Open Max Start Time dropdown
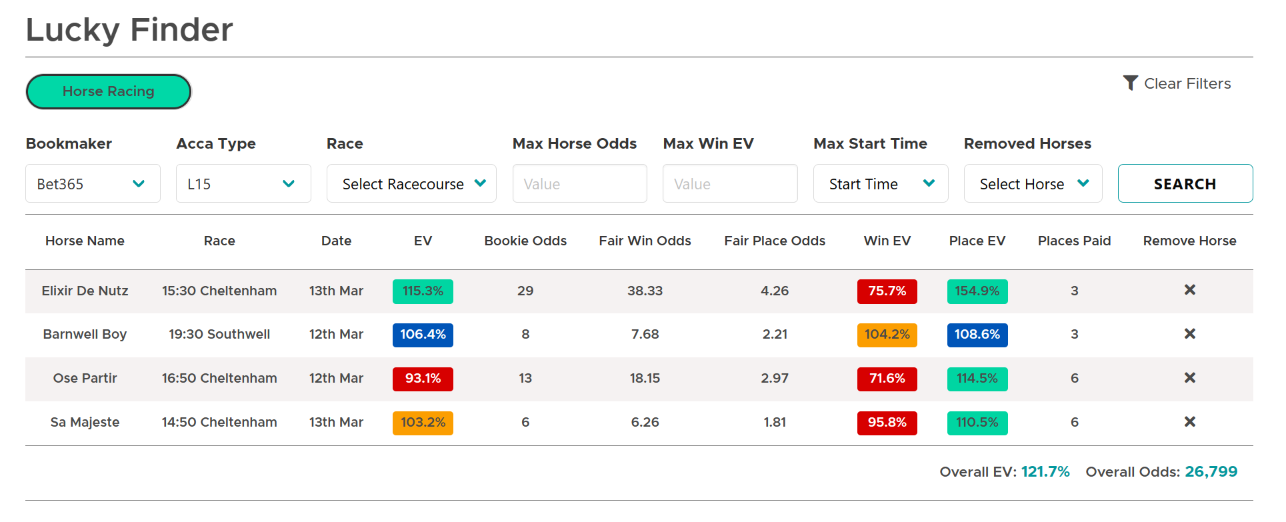Screen dimensions: 1286x522 [x=881, y=184]
